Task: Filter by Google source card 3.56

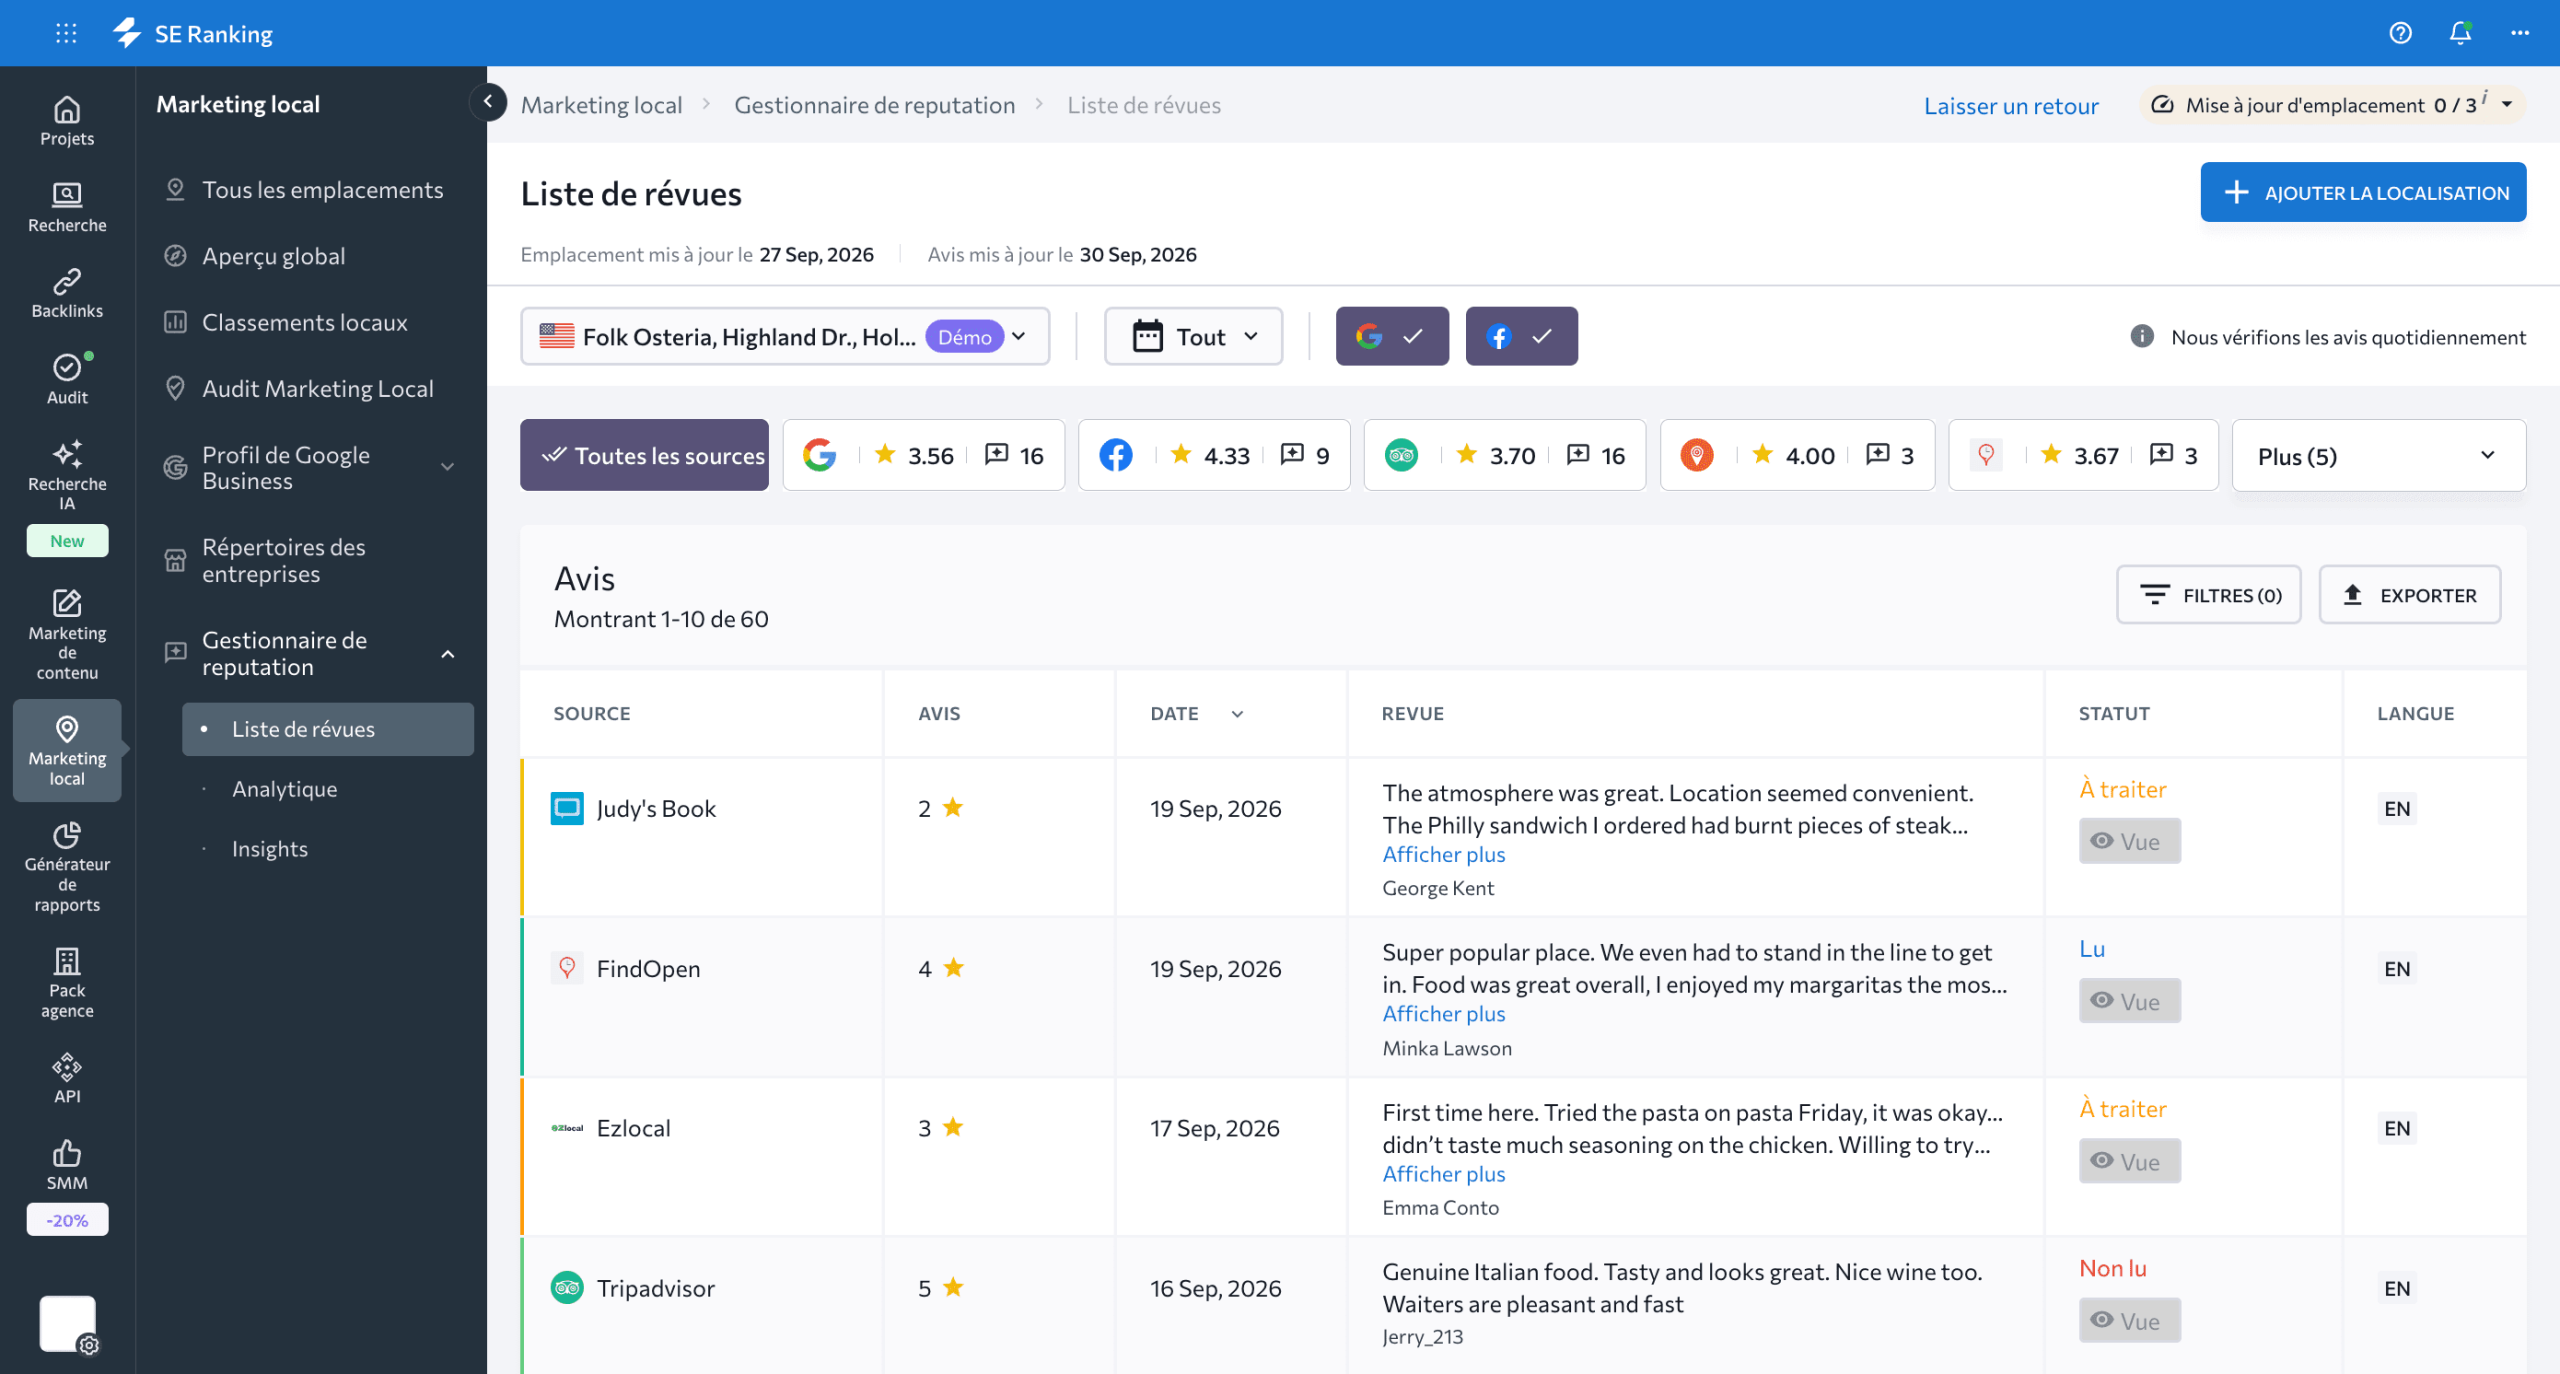Action: click(x=923, y=455)
